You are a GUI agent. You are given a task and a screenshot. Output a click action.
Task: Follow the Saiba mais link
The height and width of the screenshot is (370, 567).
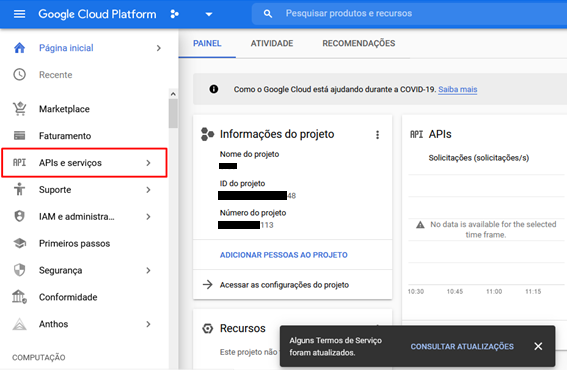458,89
